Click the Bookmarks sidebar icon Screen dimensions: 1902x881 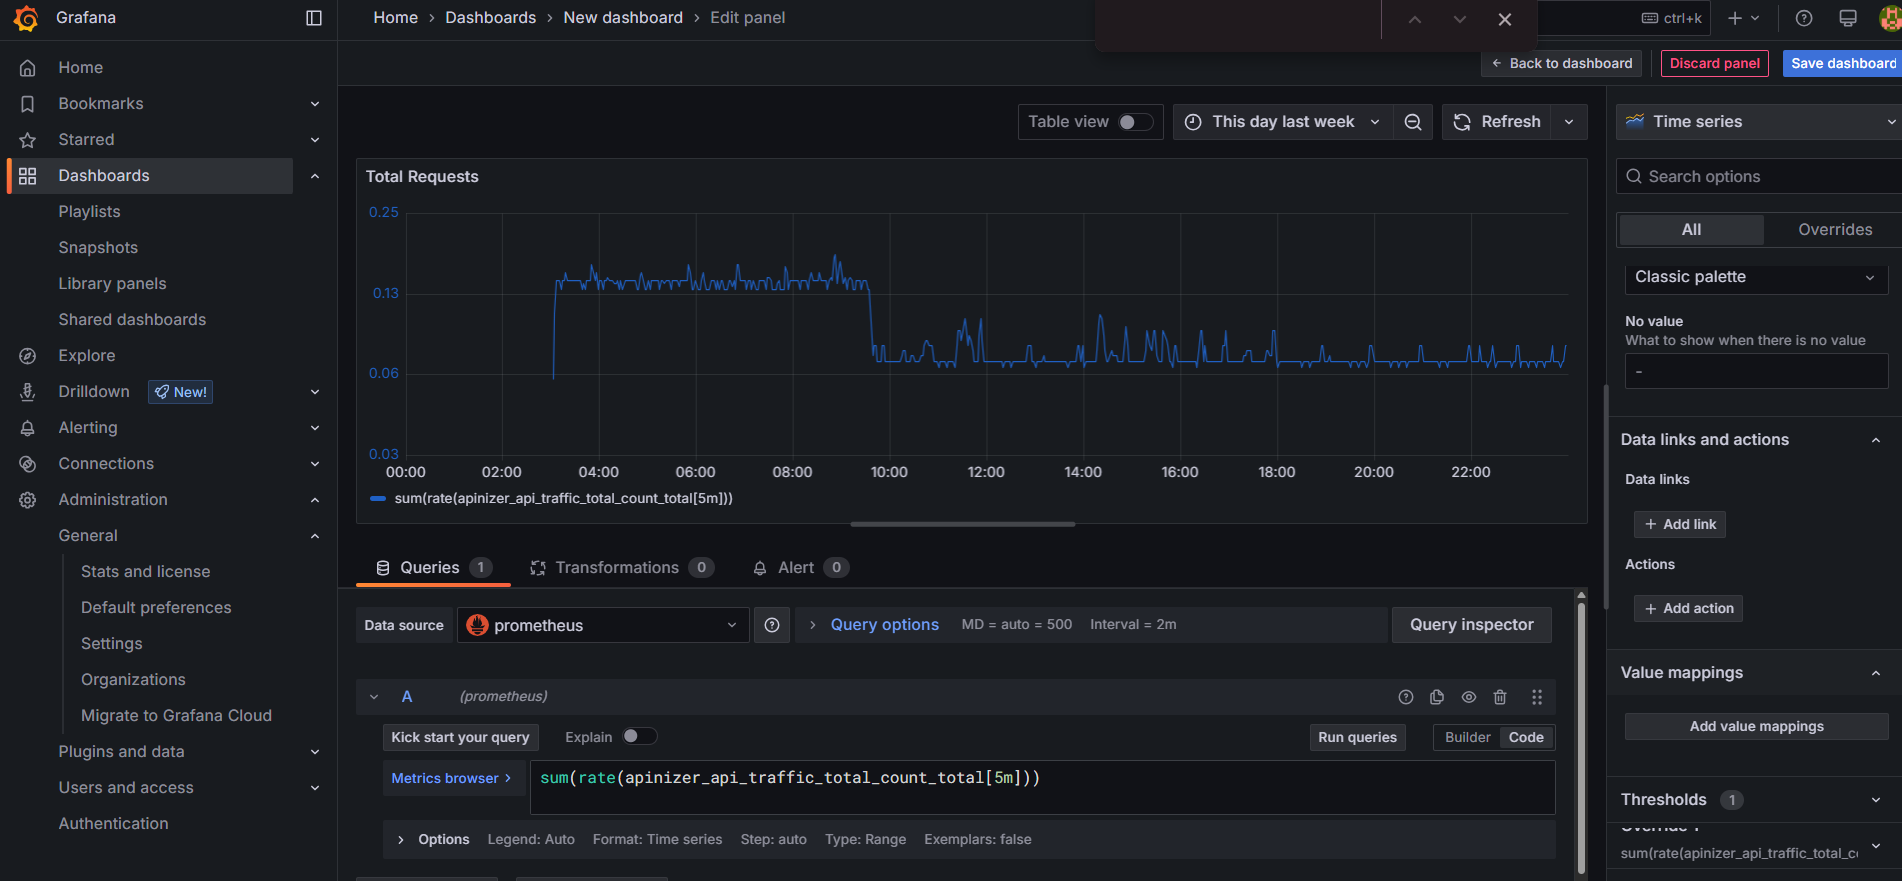click(28, 104)
